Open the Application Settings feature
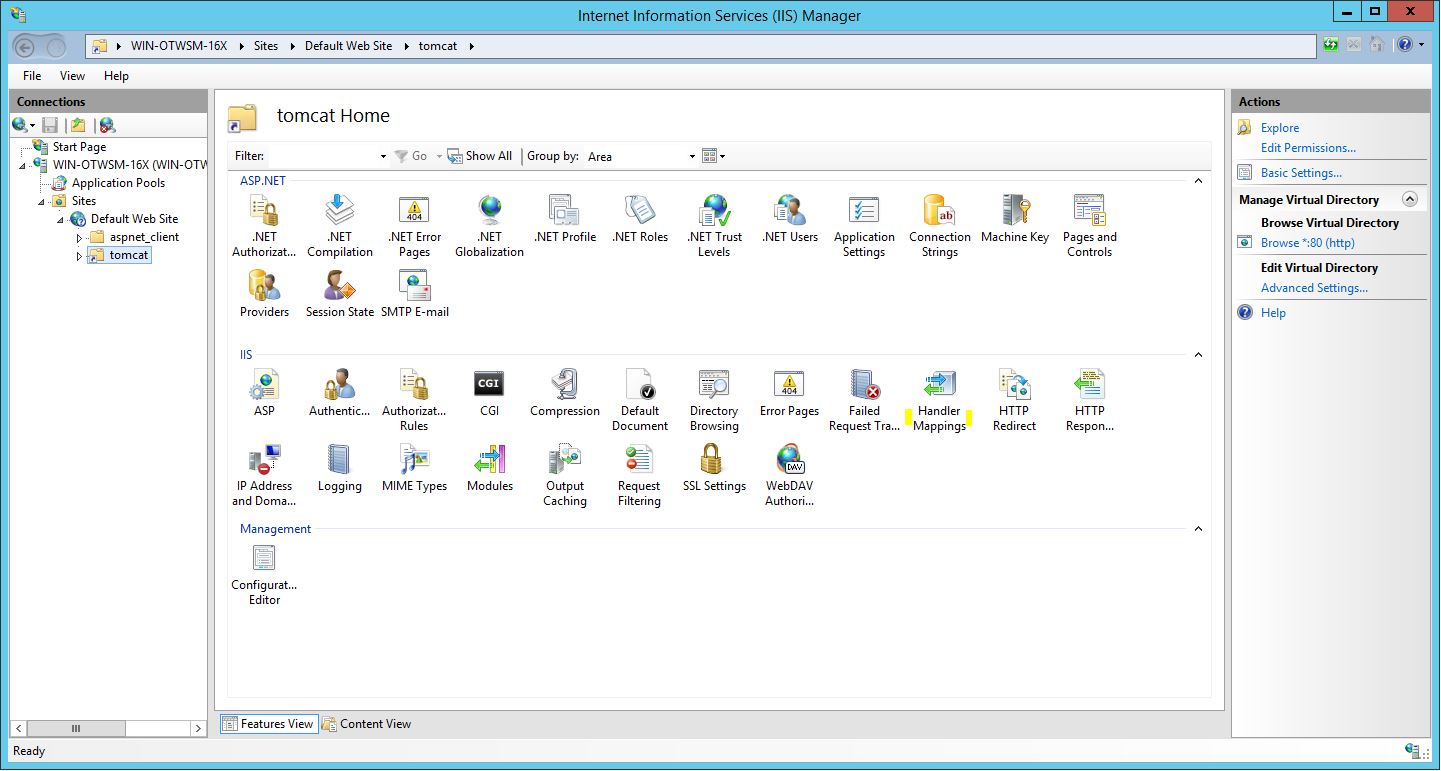Viewport: 1441px width, 771px height. [x=864, y=226]
